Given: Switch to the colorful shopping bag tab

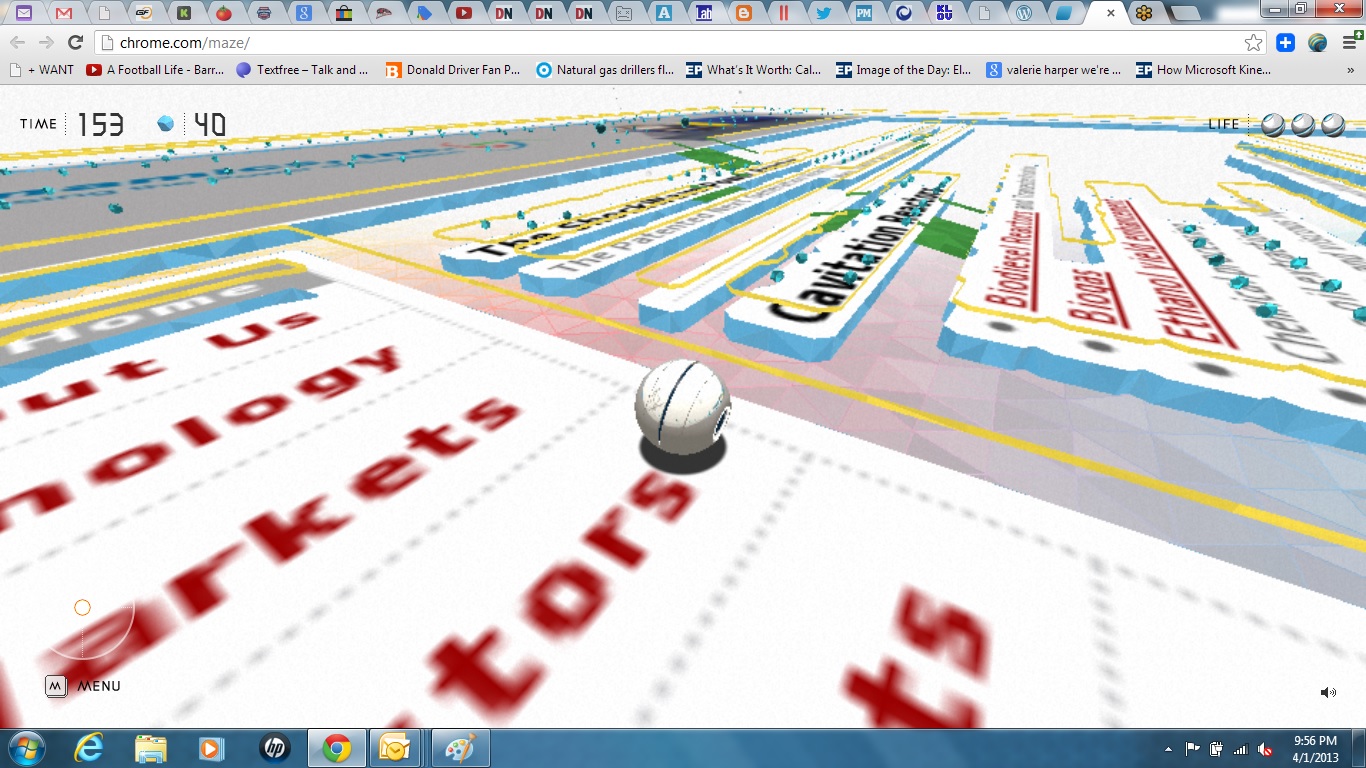Looking at the screenshot, I should point(344,13).
